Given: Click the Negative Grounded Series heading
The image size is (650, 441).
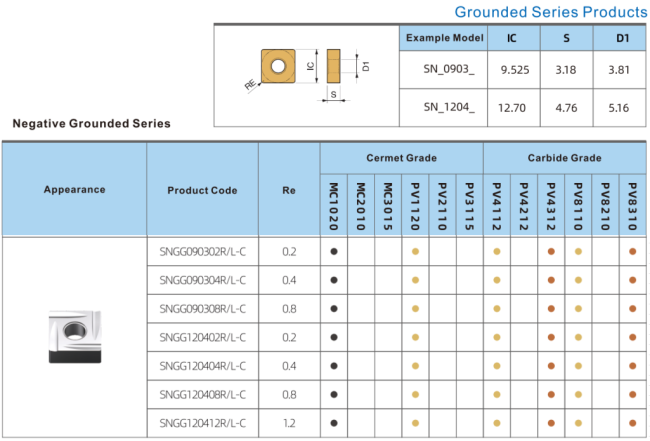Looking at the screenshot, I should click(x=91, y=124).
